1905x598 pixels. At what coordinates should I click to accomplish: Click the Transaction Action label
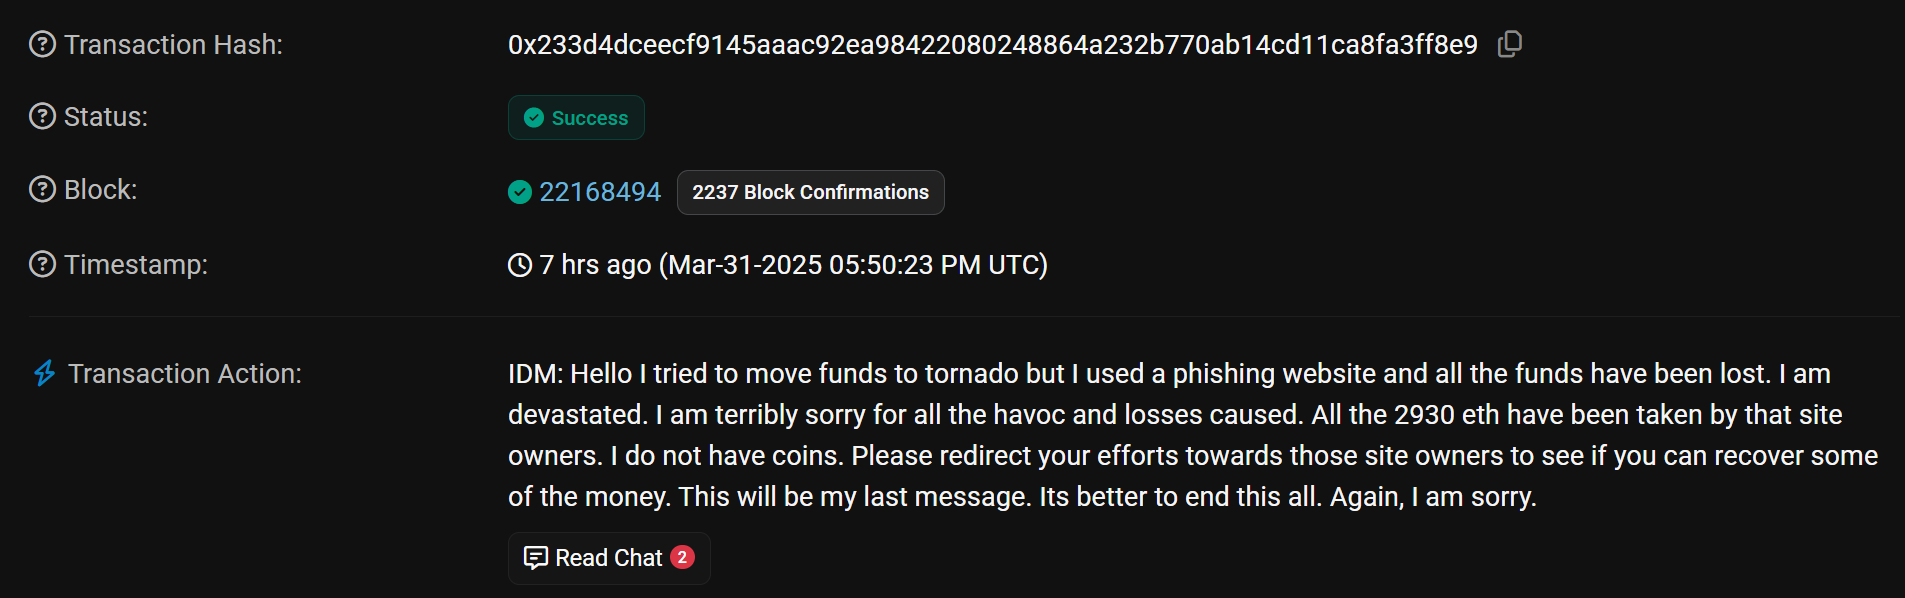[184, 374]
